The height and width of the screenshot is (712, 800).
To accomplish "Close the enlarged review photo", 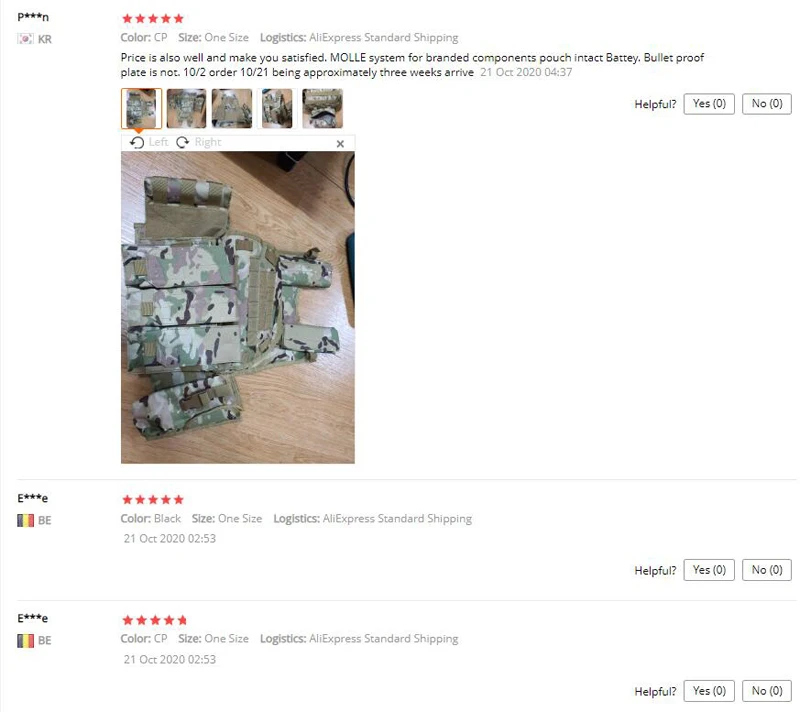I will click(340, 144).
